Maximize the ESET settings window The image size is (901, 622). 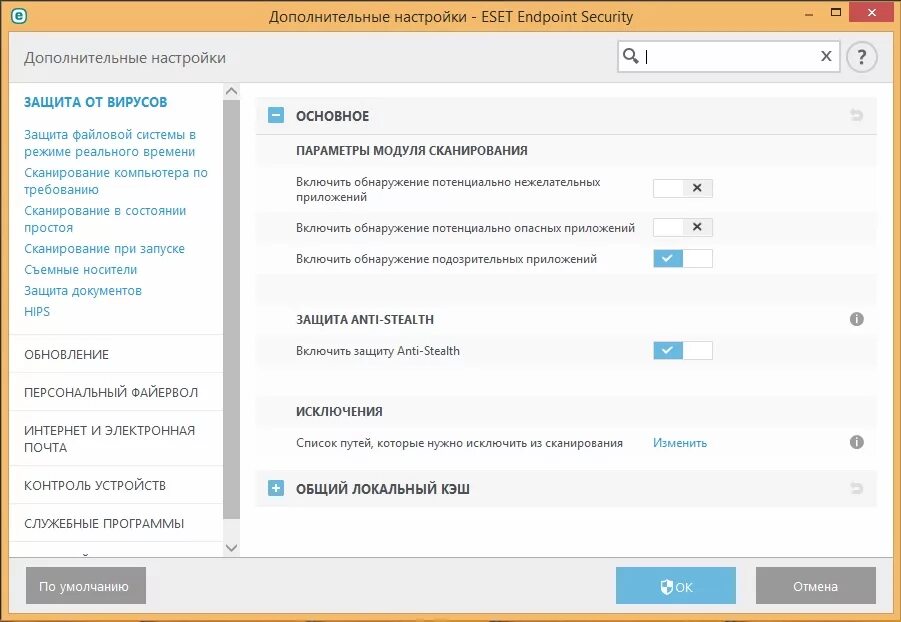point(836,12)
